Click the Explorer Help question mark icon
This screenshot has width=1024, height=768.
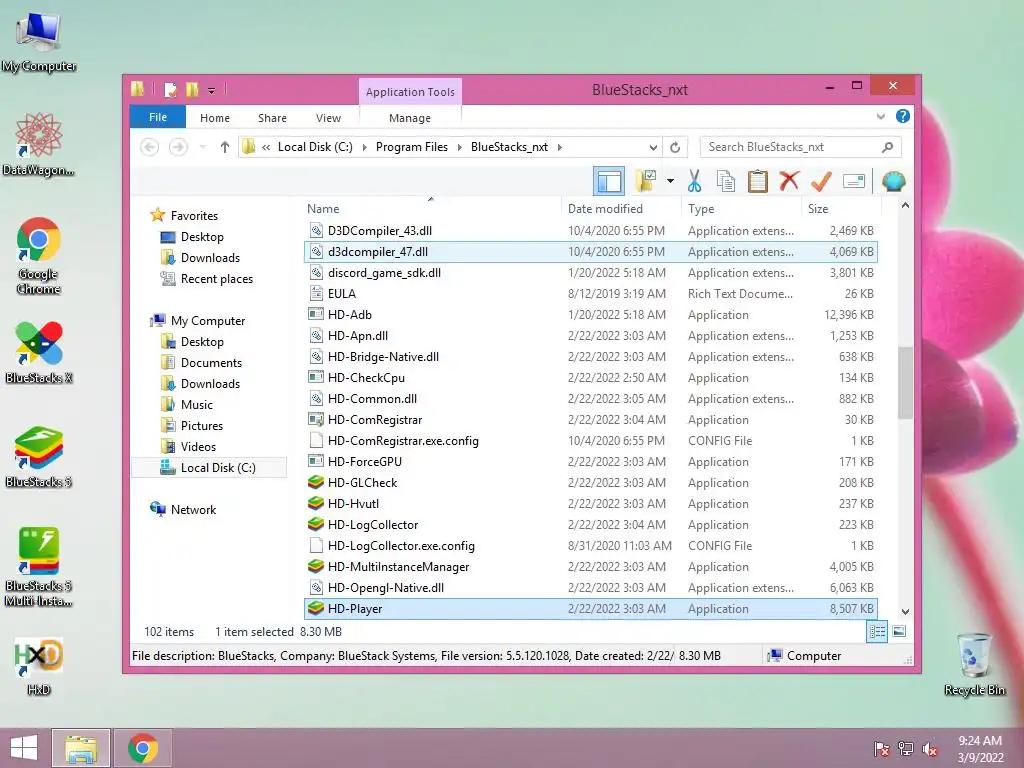pyautogui.click(x=903, y=116)
